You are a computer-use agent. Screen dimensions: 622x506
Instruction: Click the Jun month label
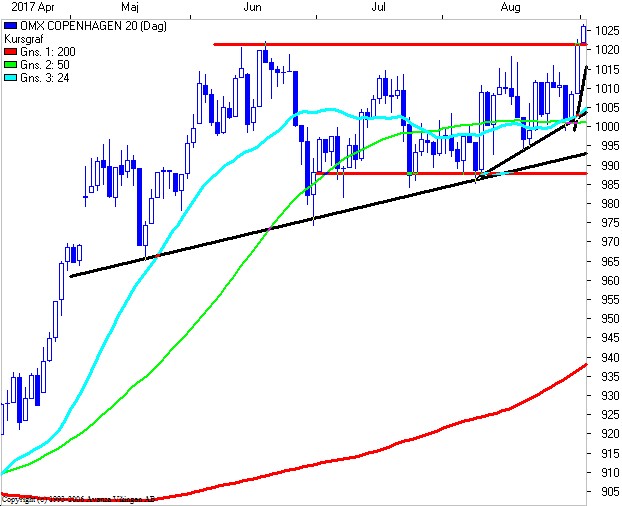(x=253, y=7)
